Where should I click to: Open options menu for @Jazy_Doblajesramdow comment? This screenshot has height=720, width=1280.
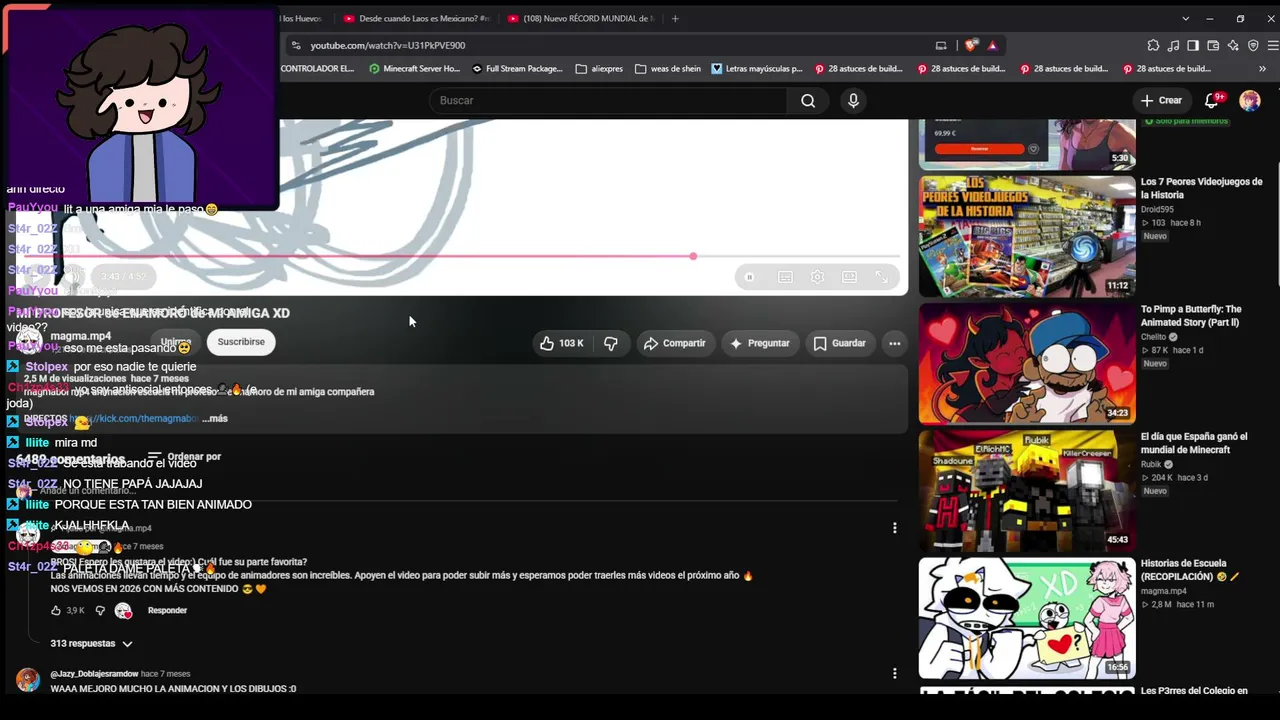(895, 674)
